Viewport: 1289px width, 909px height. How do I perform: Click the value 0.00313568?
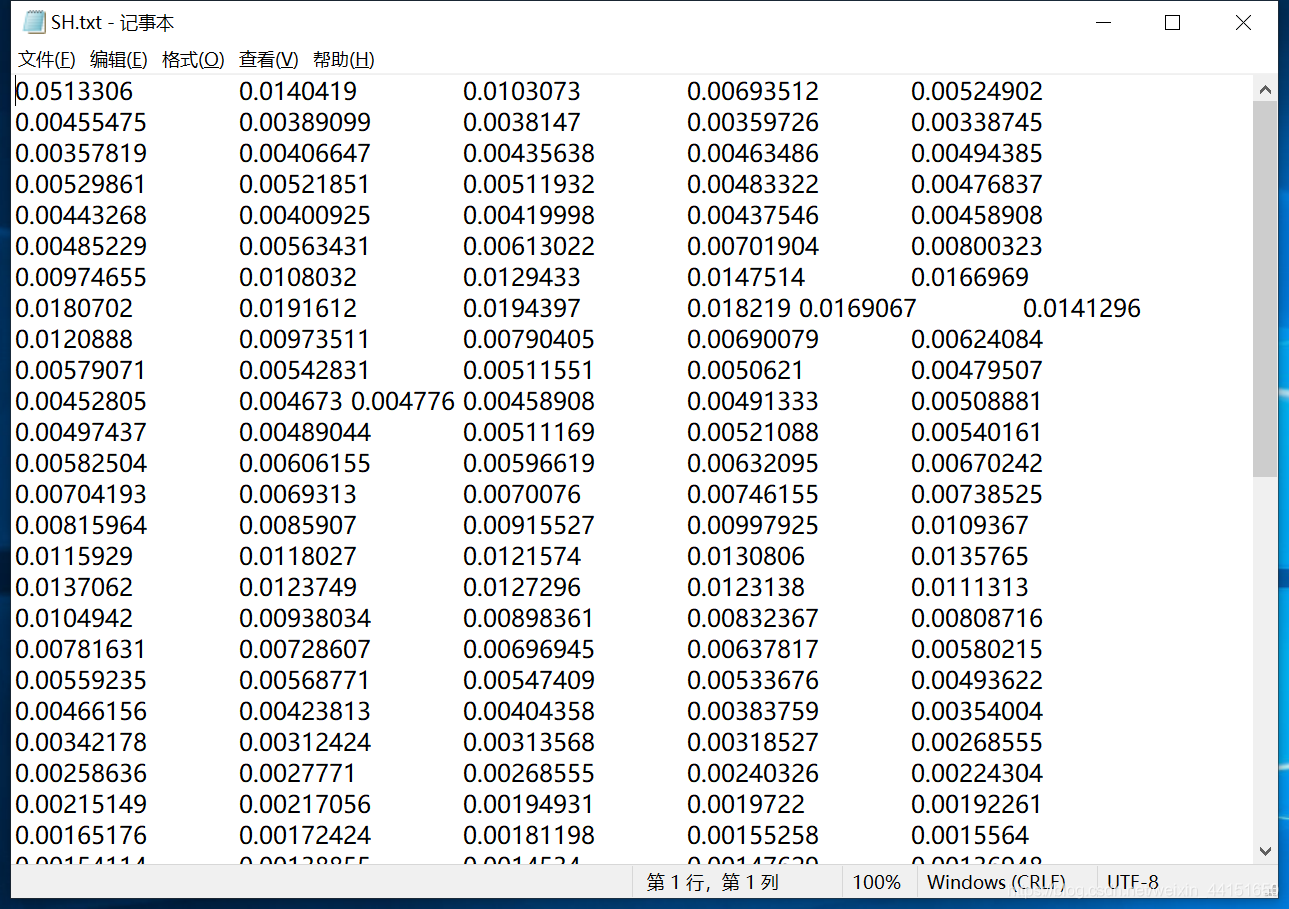point(529,743)
